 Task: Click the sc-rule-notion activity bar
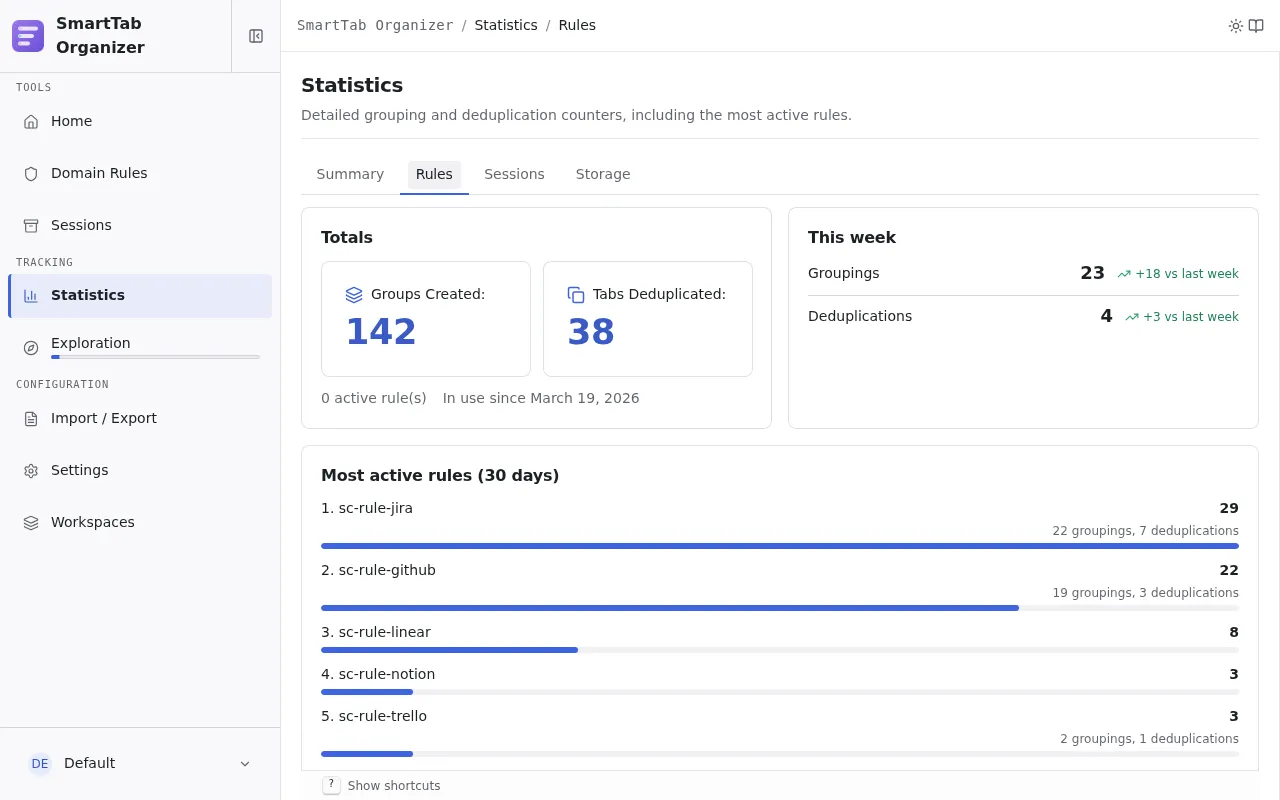(x=780, y=692)
